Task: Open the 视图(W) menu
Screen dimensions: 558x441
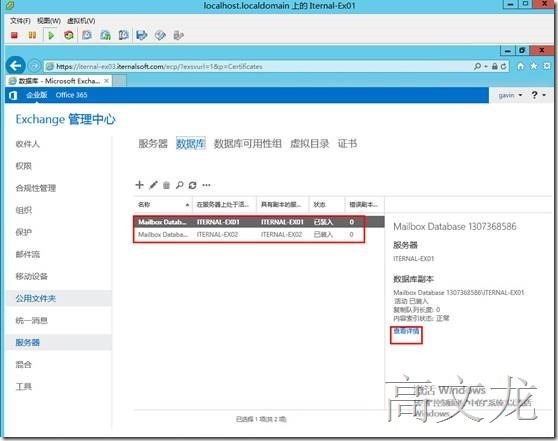Action: tap(49, 21)
